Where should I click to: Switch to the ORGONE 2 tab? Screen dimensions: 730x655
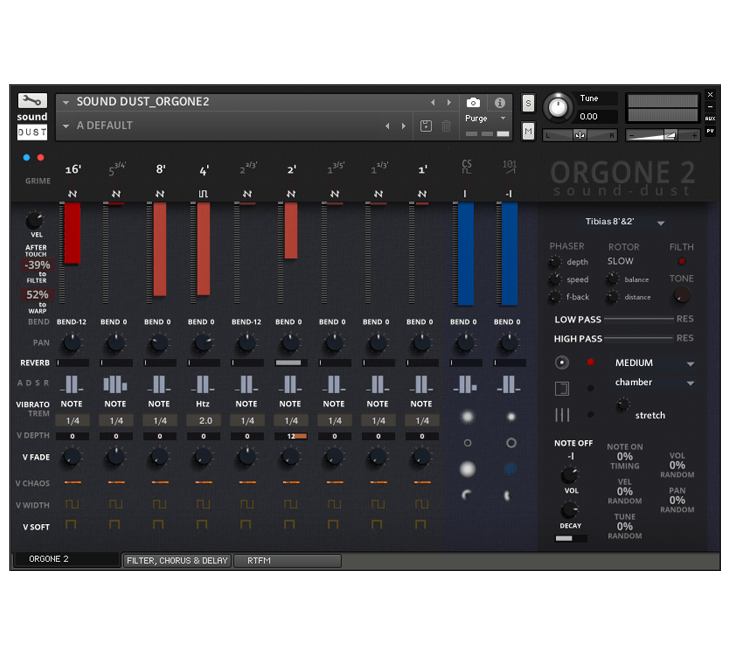66,559
